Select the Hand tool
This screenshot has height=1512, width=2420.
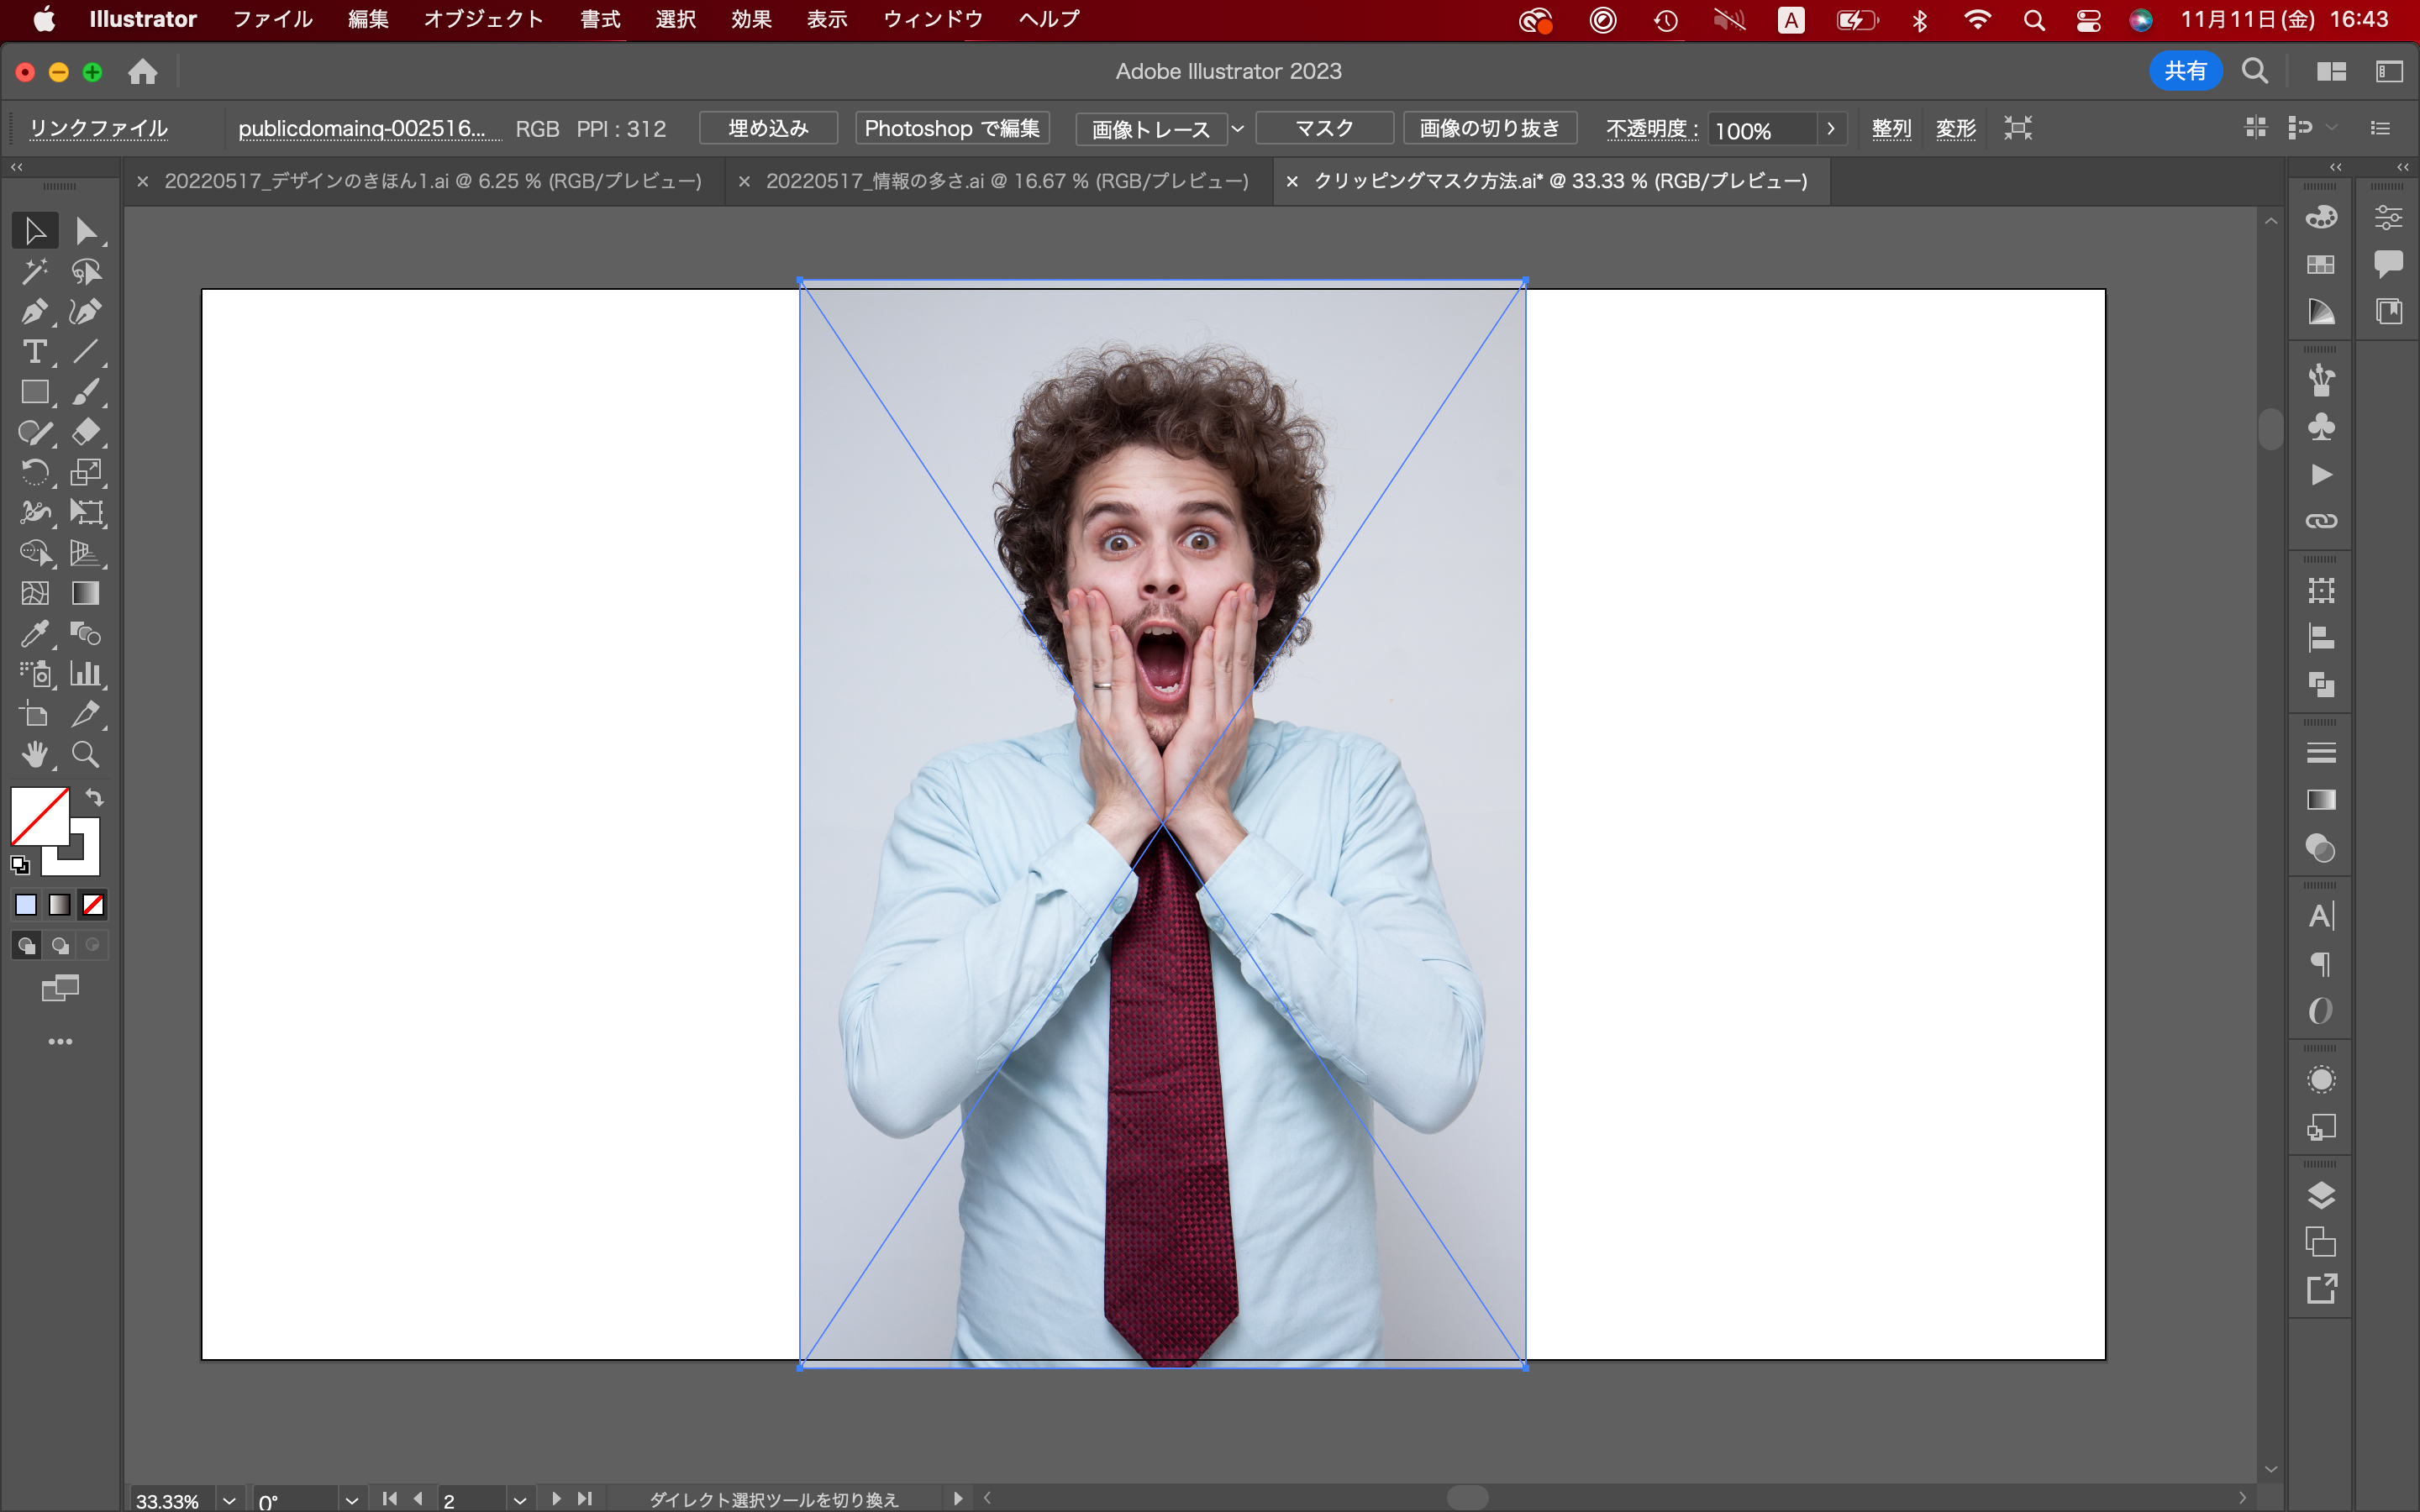click(x=34, y=754)
